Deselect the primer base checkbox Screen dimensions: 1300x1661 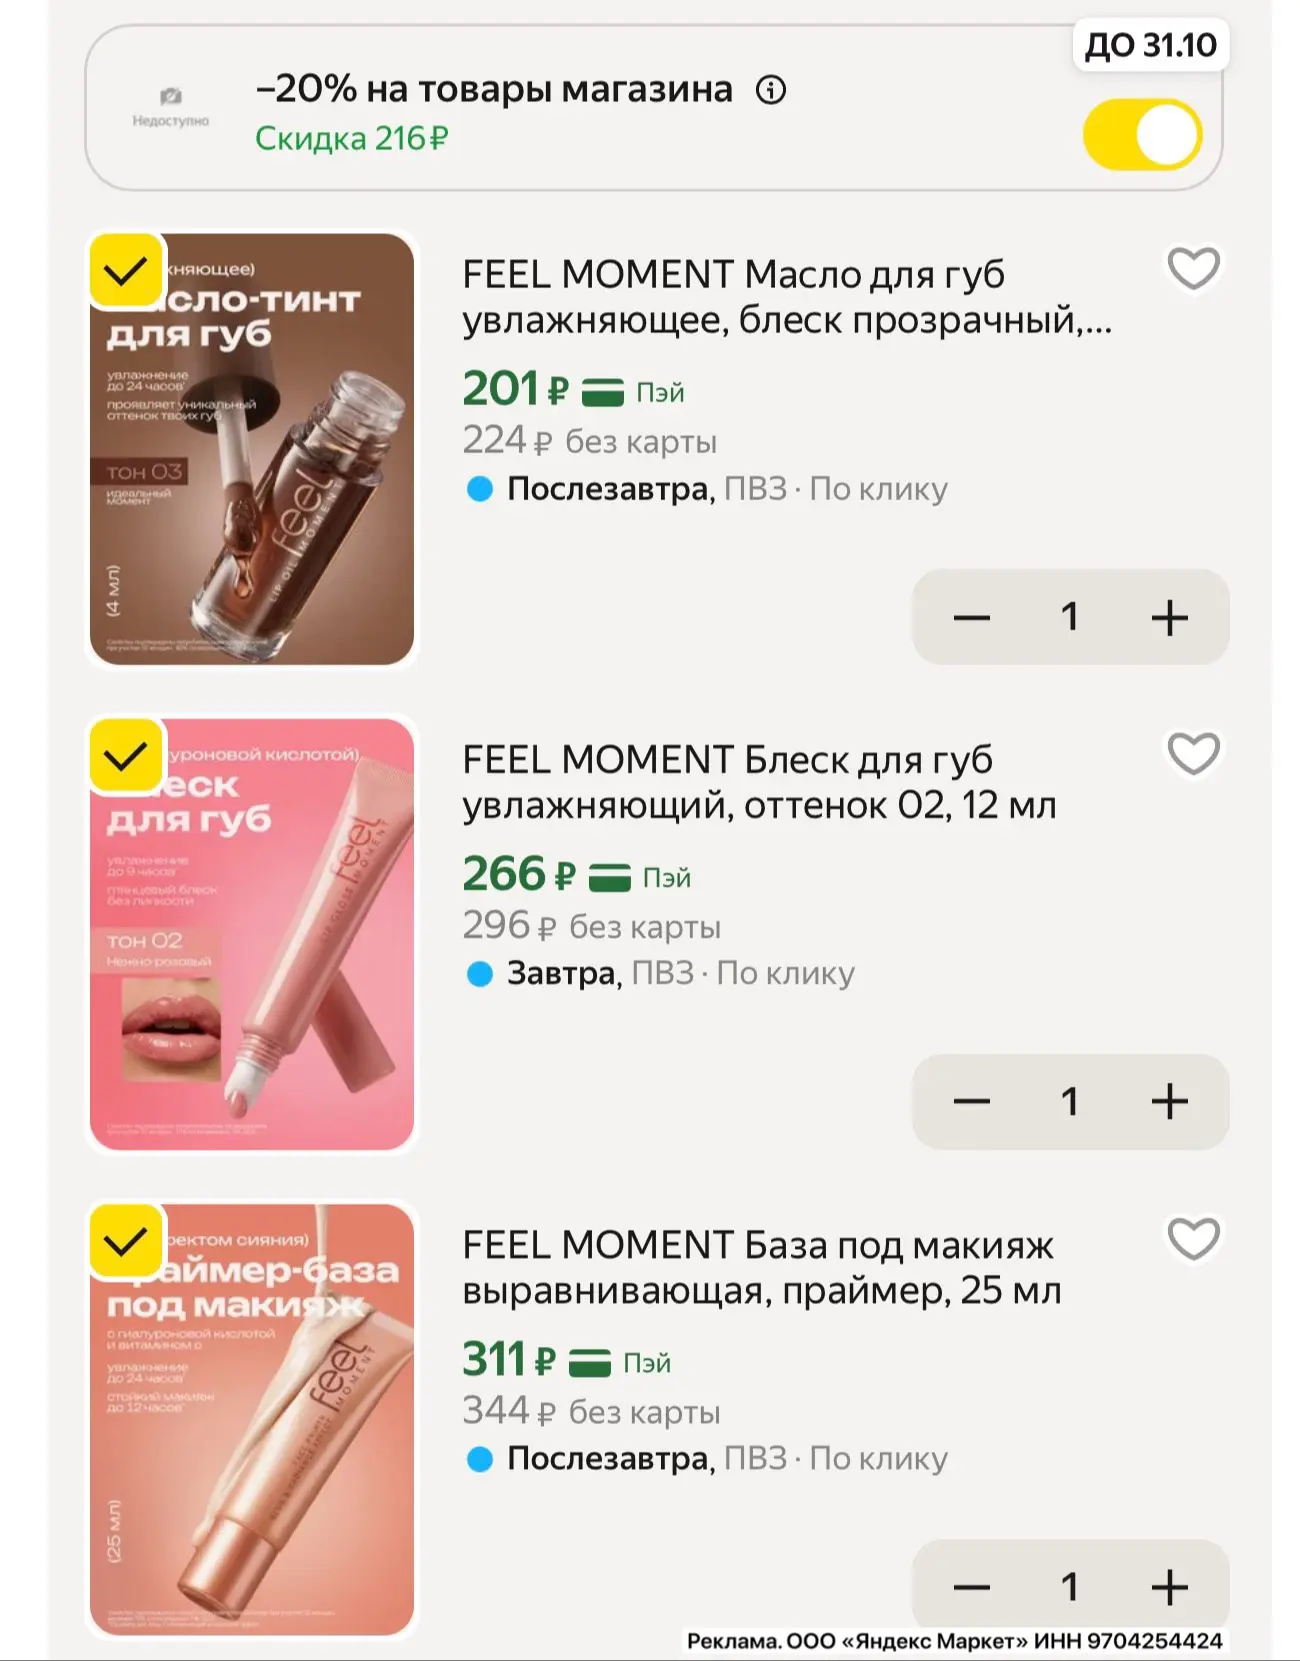pyautogui.click(x=126, y=1241)
